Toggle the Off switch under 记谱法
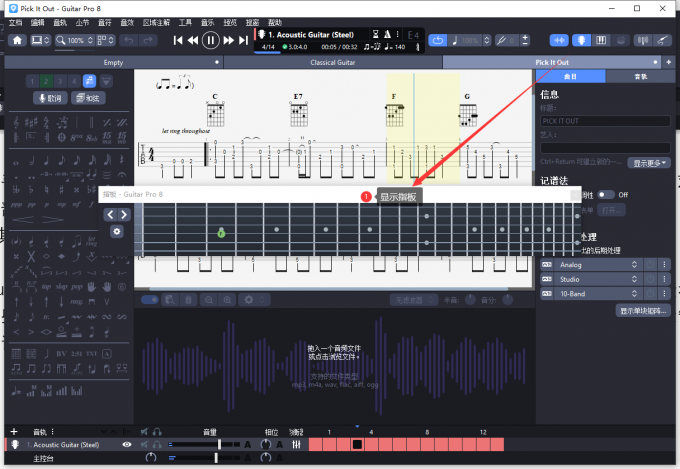The image size is (680, 469). coord(604,195)
